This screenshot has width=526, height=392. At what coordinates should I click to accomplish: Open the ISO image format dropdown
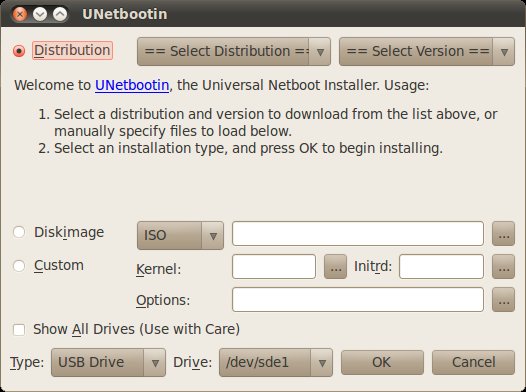(180, 235)
